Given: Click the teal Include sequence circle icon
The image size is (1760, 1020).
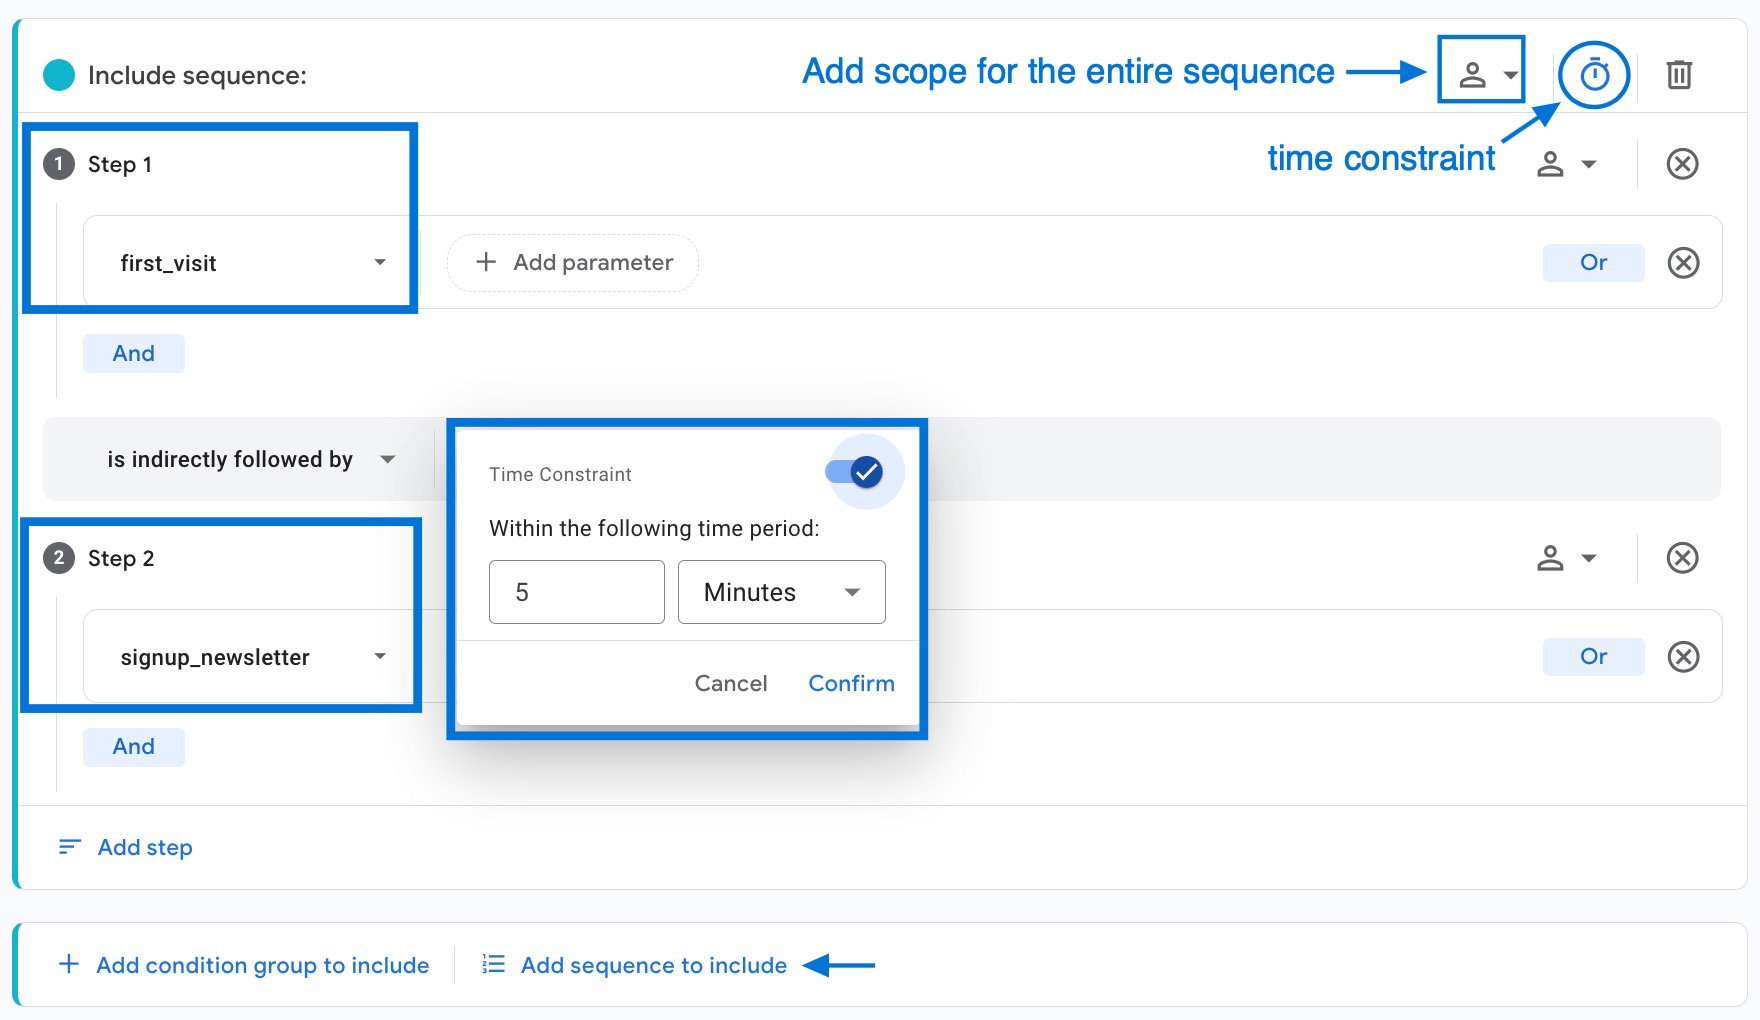Looking at the screenshot, I should [x=59, y=75].
